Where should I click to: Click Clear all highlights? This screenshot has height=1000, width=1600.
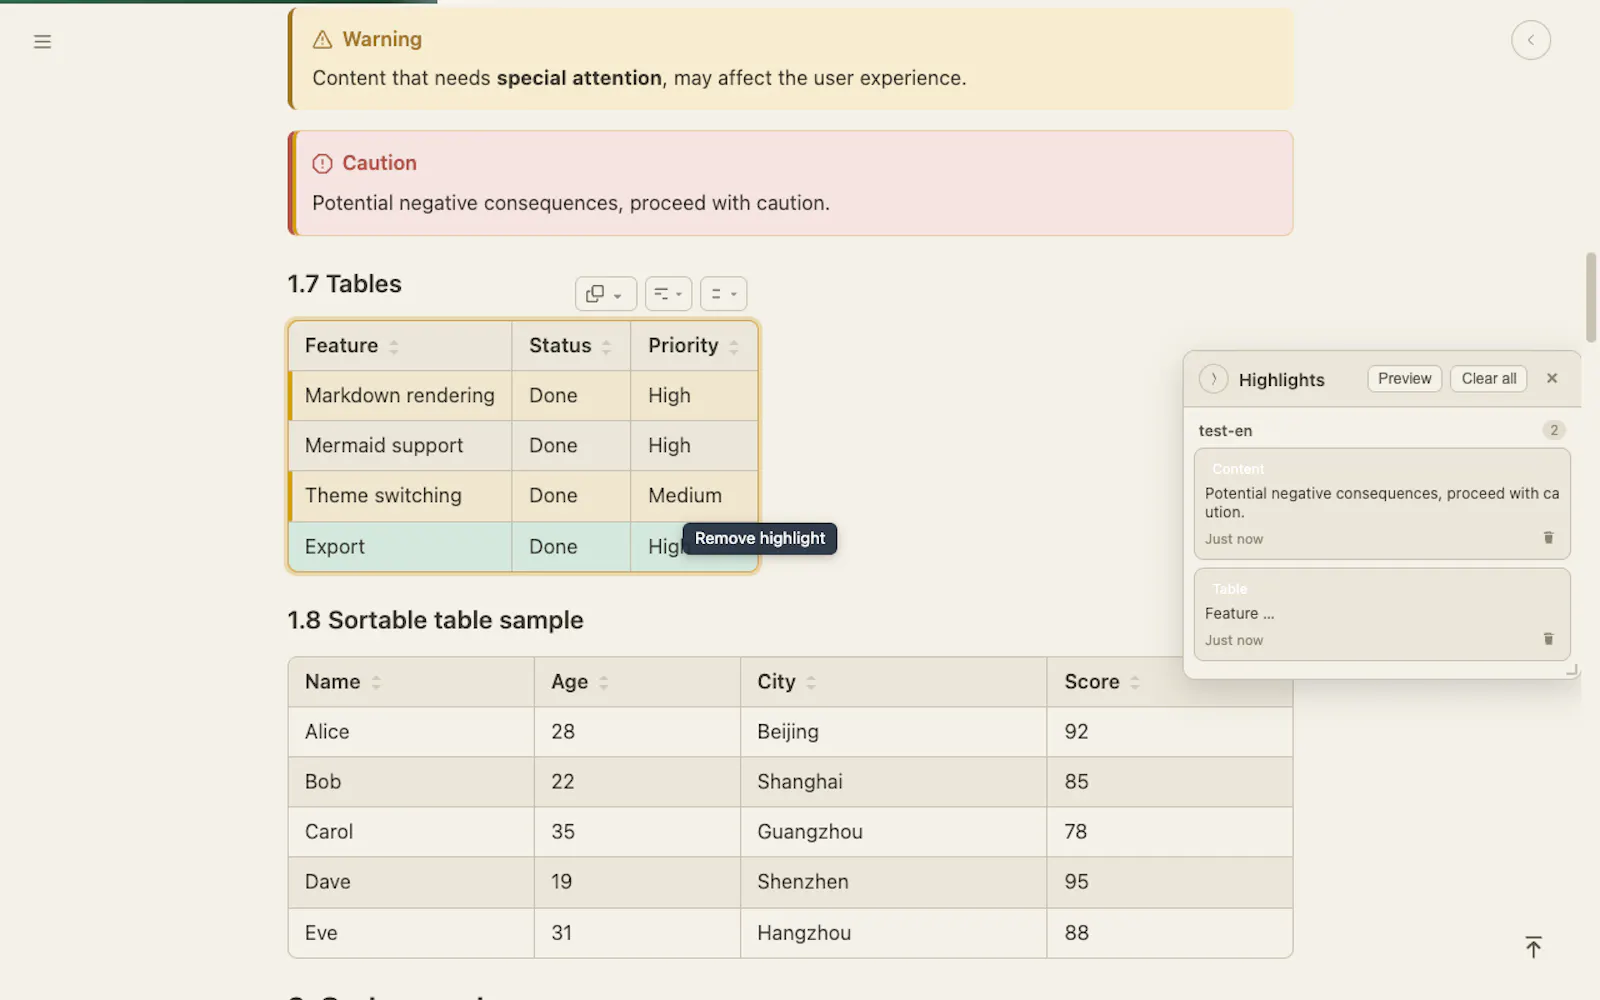(x=1488, y=379)
